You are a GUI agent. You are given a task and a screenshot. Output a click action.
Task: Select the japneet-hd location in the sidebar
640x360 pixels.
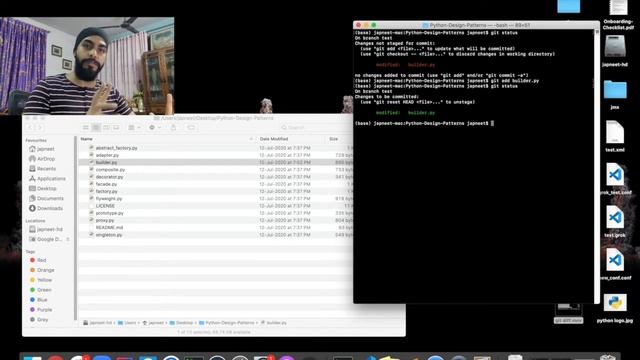(x=46, y=229)
